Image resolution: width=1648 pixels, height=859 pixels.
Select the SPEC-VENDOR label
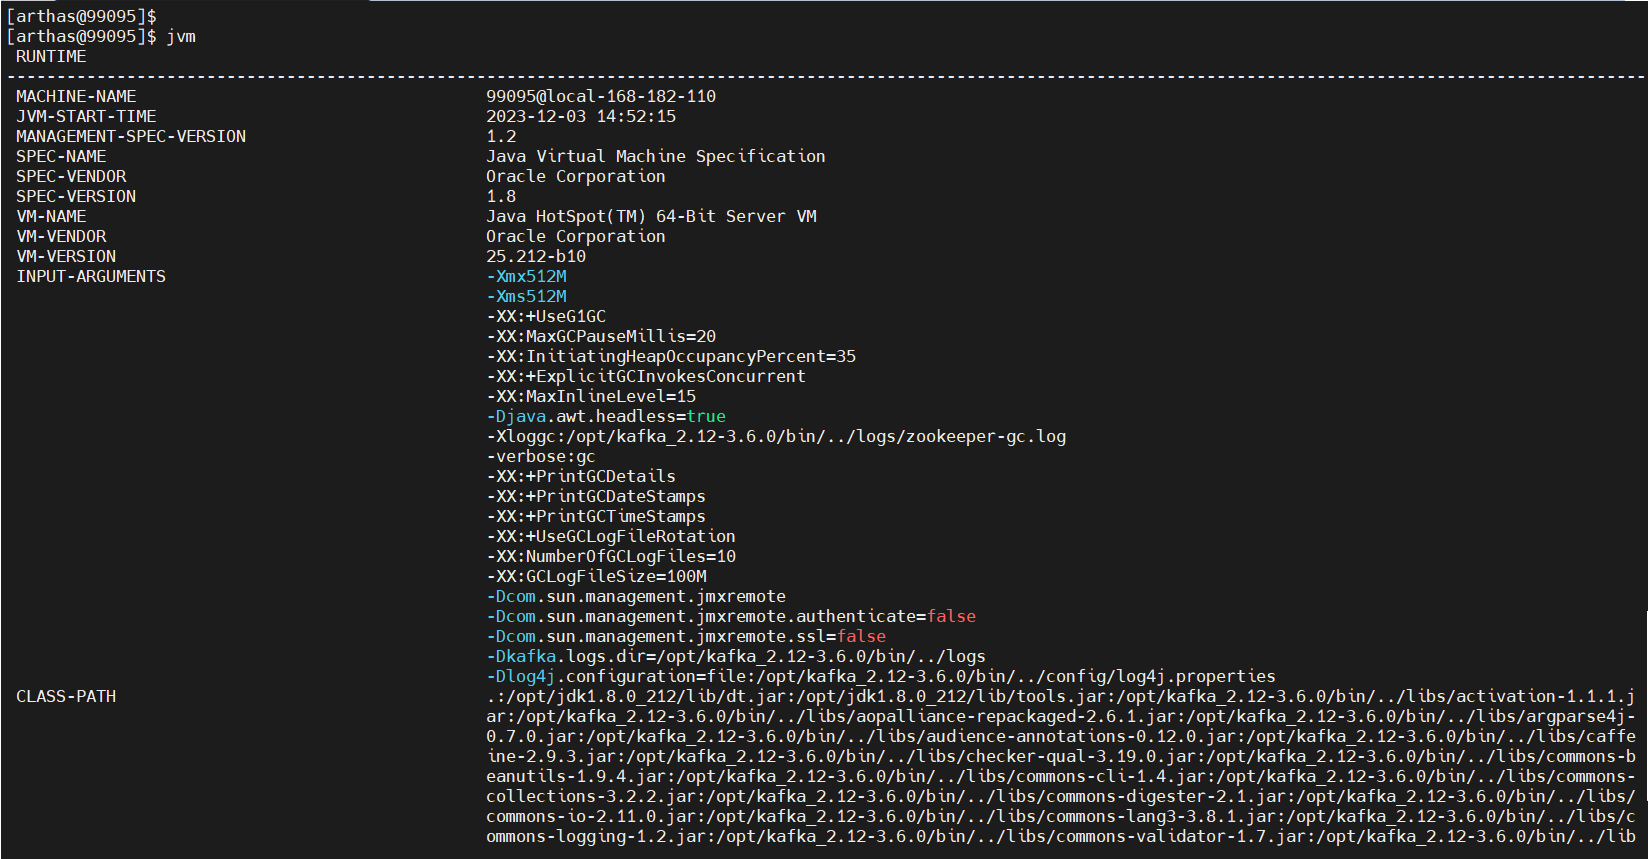coord(71,177)
